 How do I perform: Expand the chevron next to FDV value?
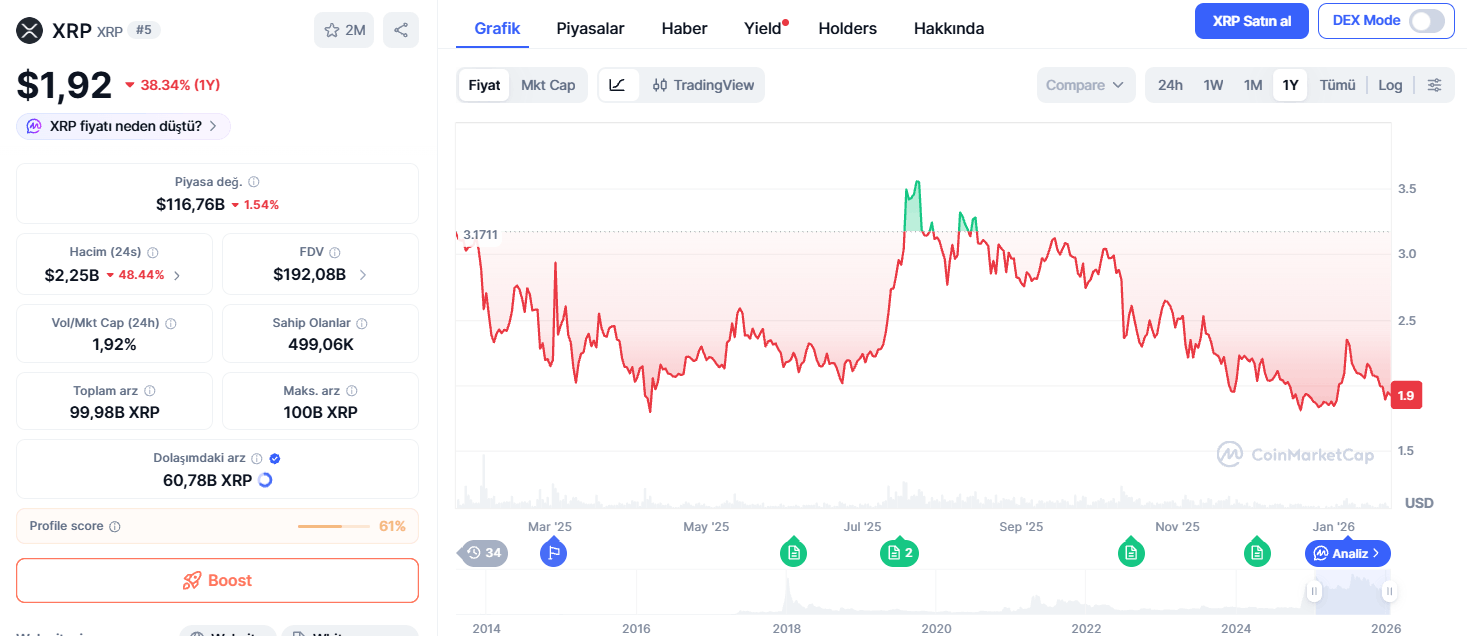362,275
